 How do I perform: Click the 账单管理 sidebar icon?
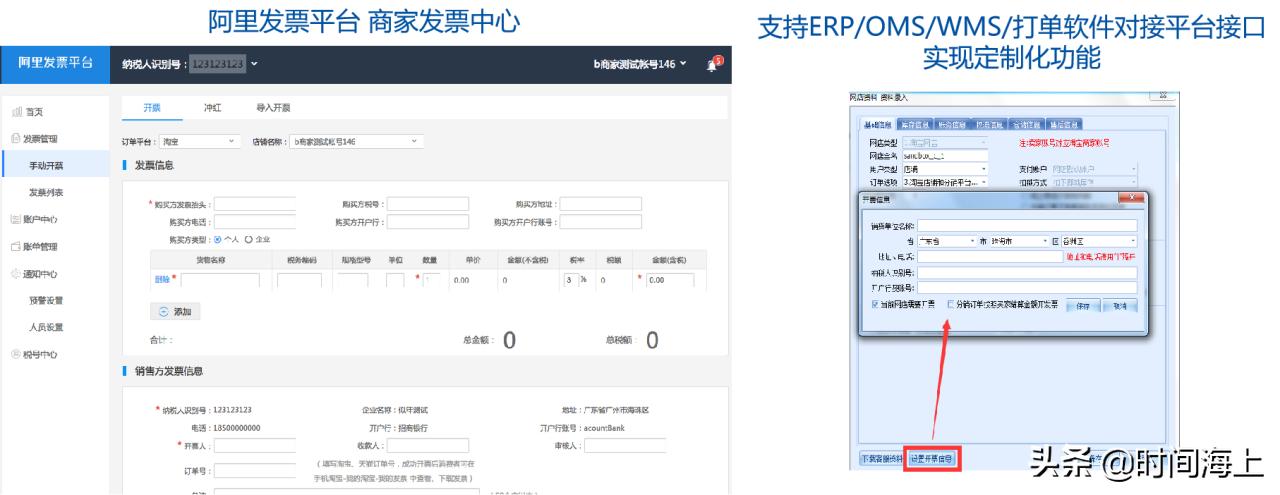15,246
